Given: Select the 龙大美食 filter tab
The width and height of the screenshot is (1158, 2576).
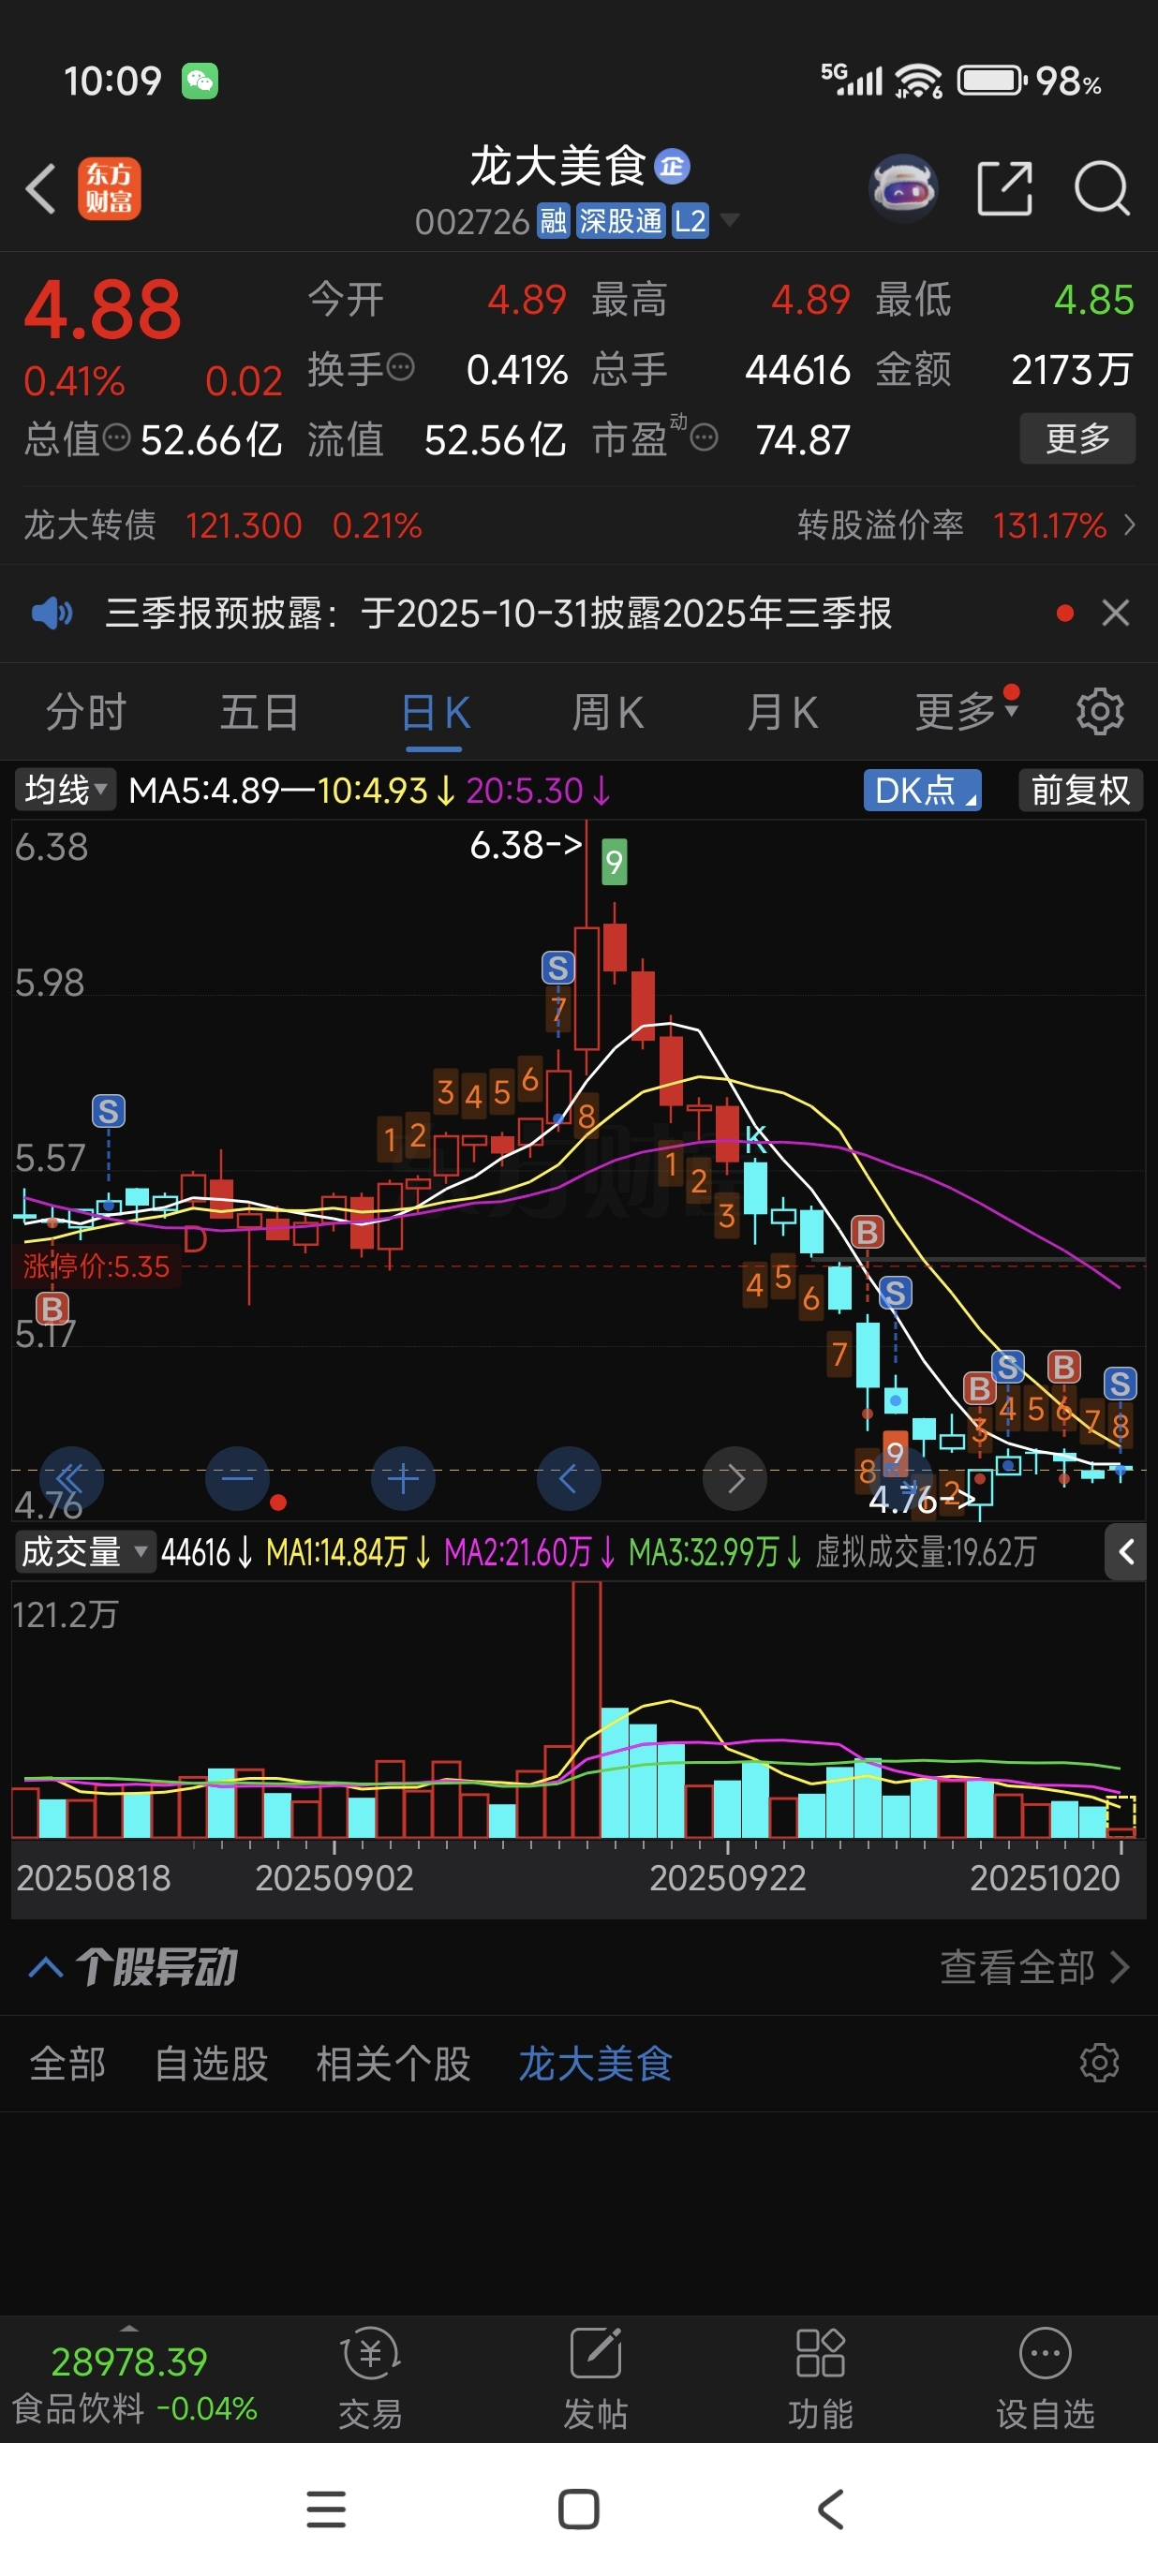Looking at the screenshot, I should [x=595, y=2063].
